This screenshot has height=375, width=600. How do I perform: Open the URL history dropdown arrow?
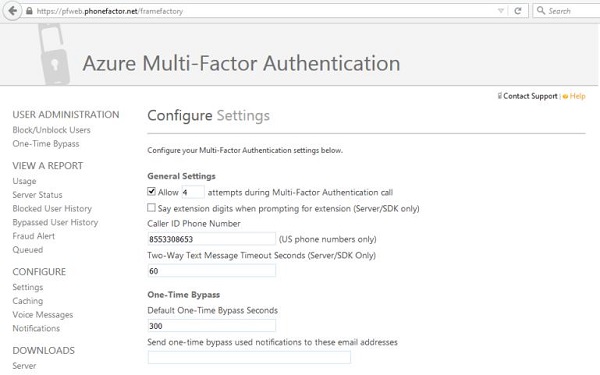point(501,11)
